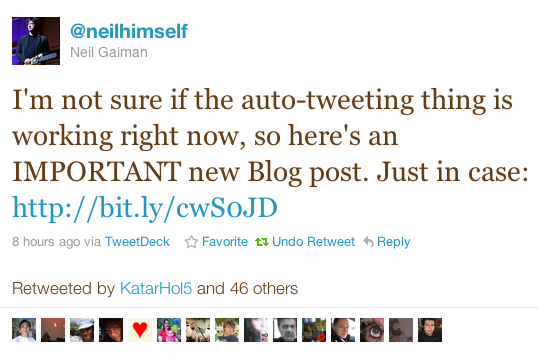Click the TweetDeck source link
Screen dimensions: 539x363
[137, 242]
